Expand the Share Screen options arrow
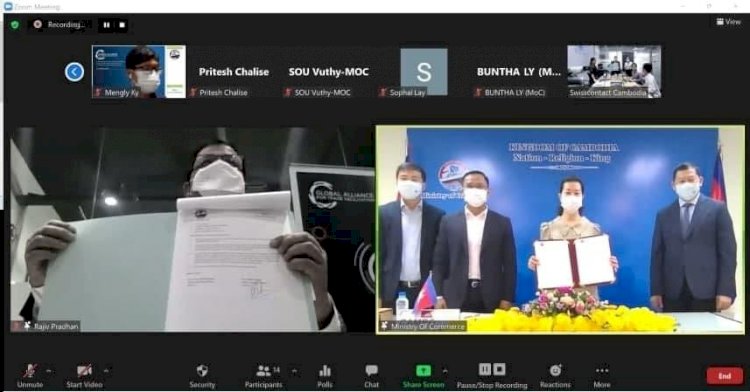 (445, 370)
